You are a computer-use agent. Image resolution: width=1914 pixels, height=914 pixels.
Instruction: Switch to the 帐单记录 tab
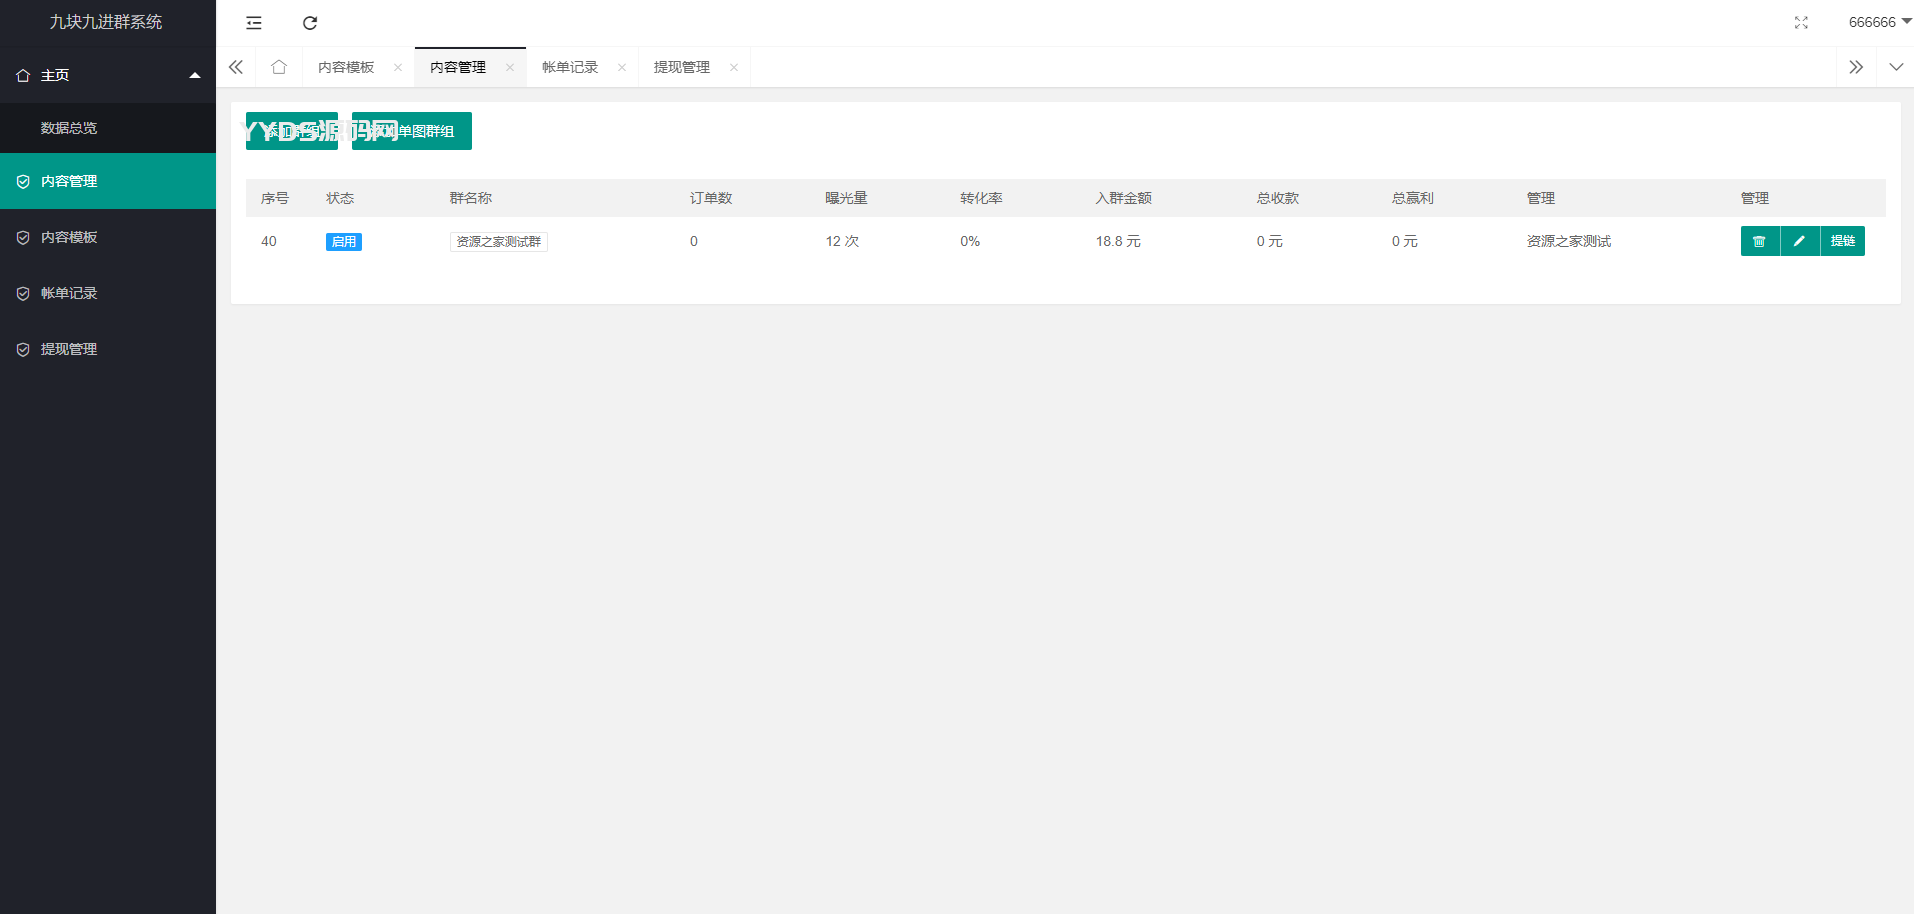[x=570, y=67]
